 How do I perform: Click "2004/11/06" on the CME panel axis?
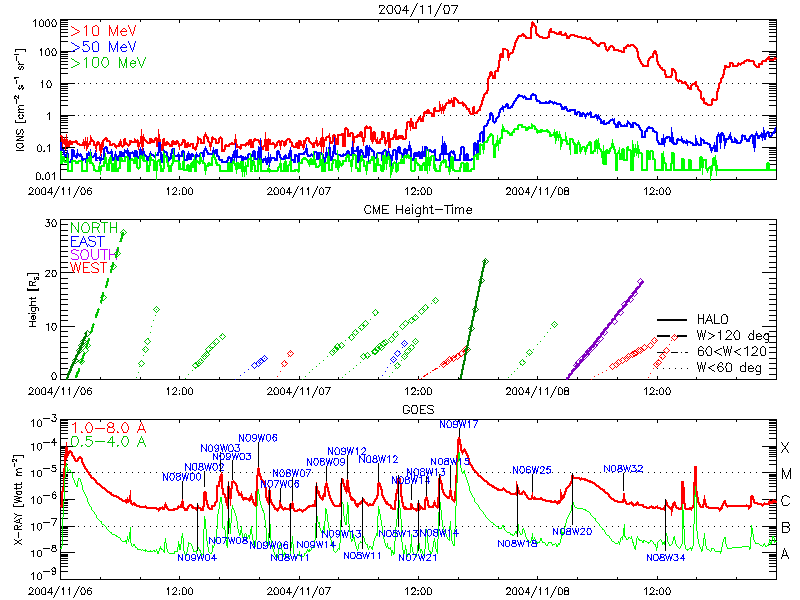coord(60,391)
